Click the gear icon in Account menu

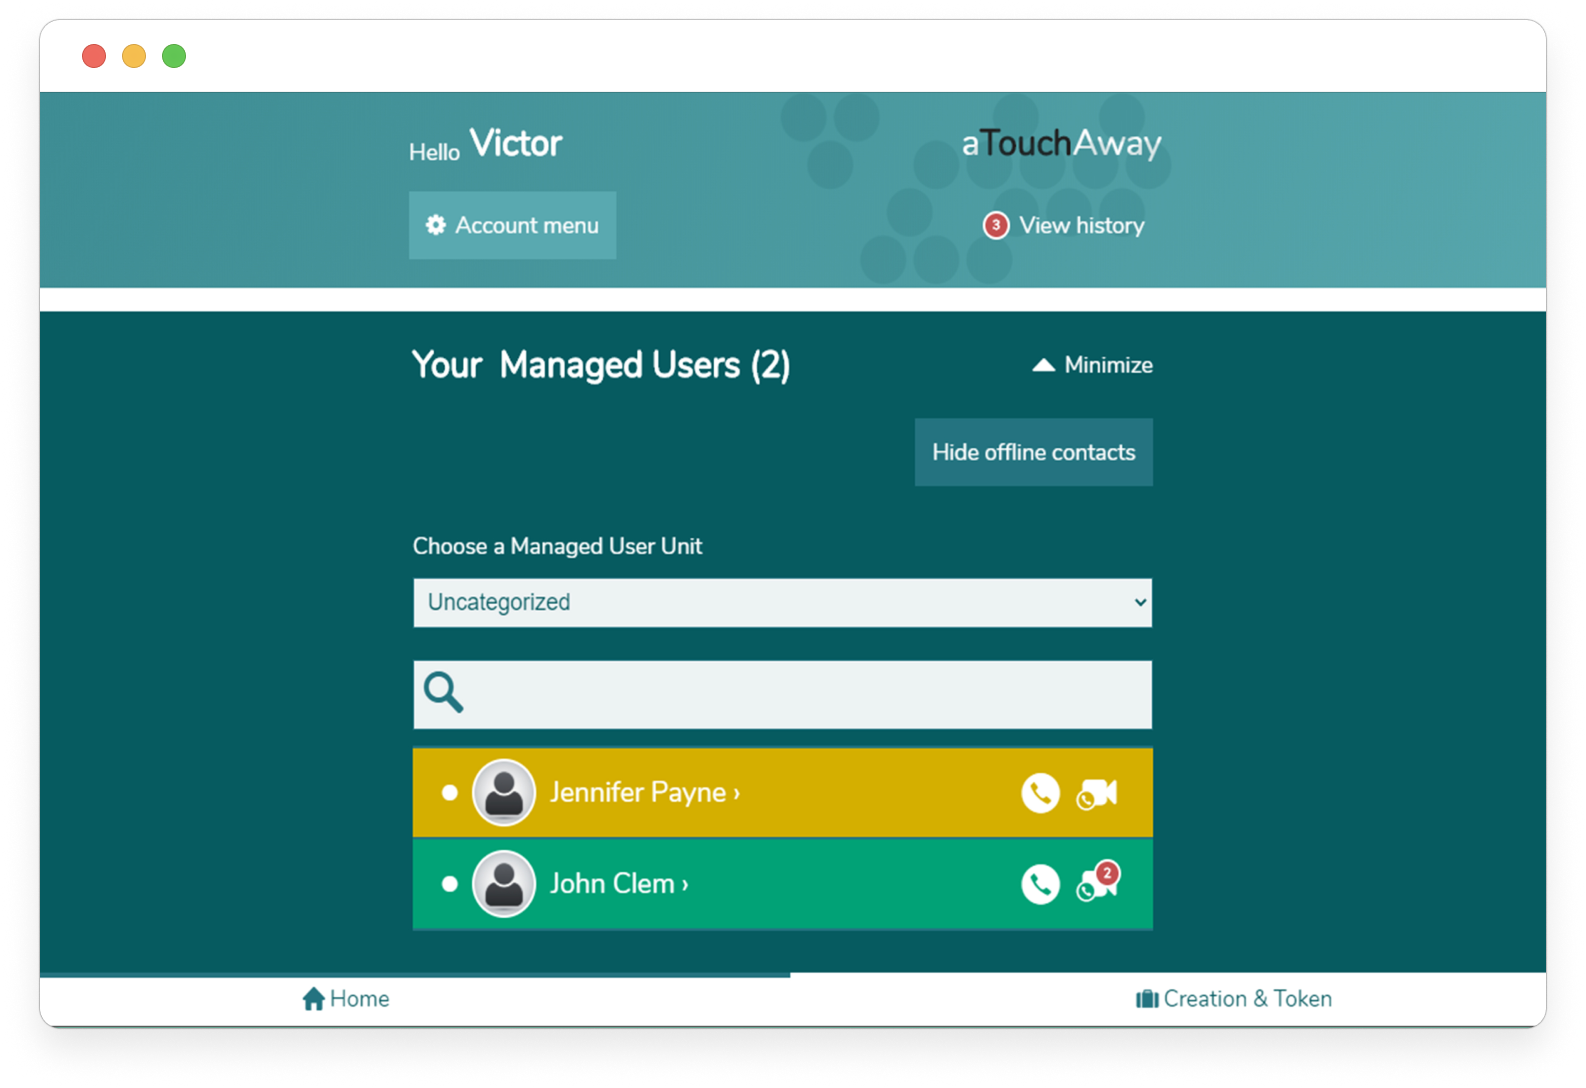[x=435, y=225]
